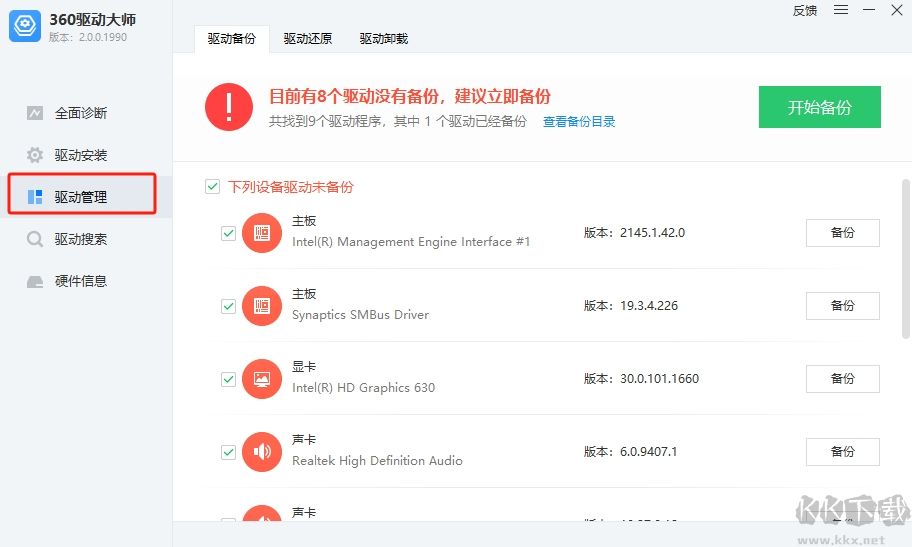Click the 版本: 2.0.0.1990 app version text
This screenshot has height=547, width=912.
point(88,37)
